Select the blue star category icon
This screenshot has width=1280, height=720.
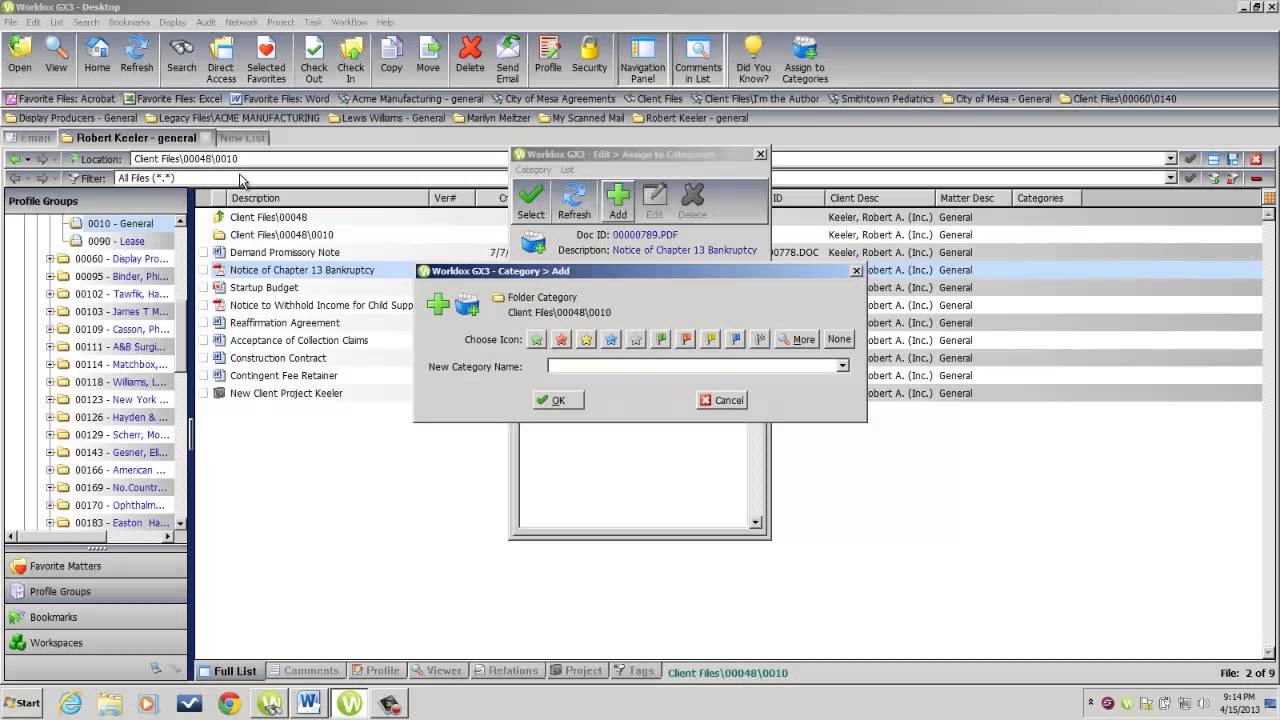611,340
